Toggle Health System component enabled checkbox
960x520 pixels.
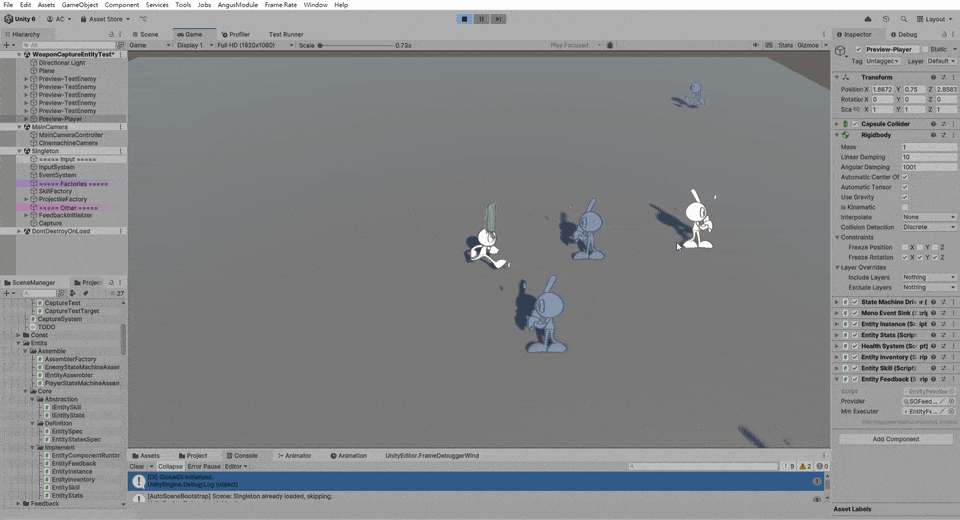pos(855,346)
